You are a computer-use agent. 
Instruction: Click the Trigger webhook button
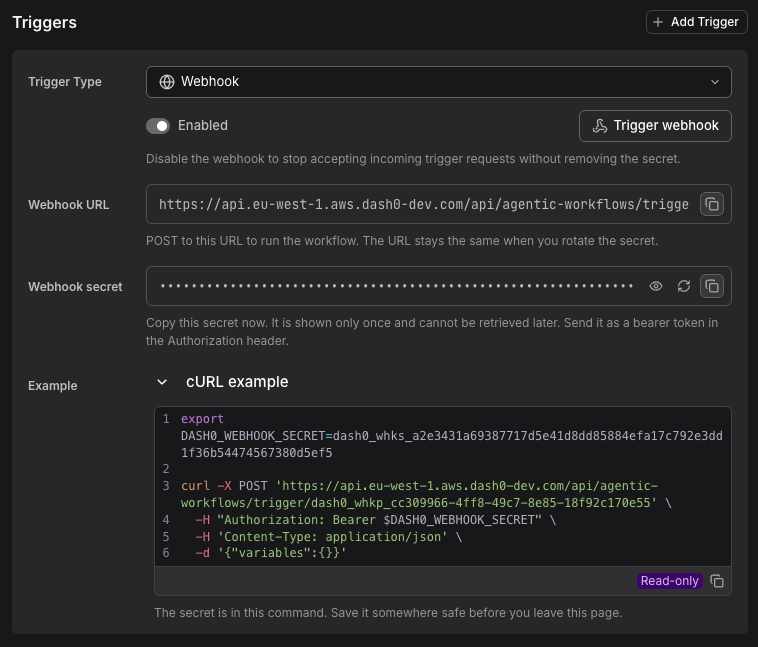(655, 126)
